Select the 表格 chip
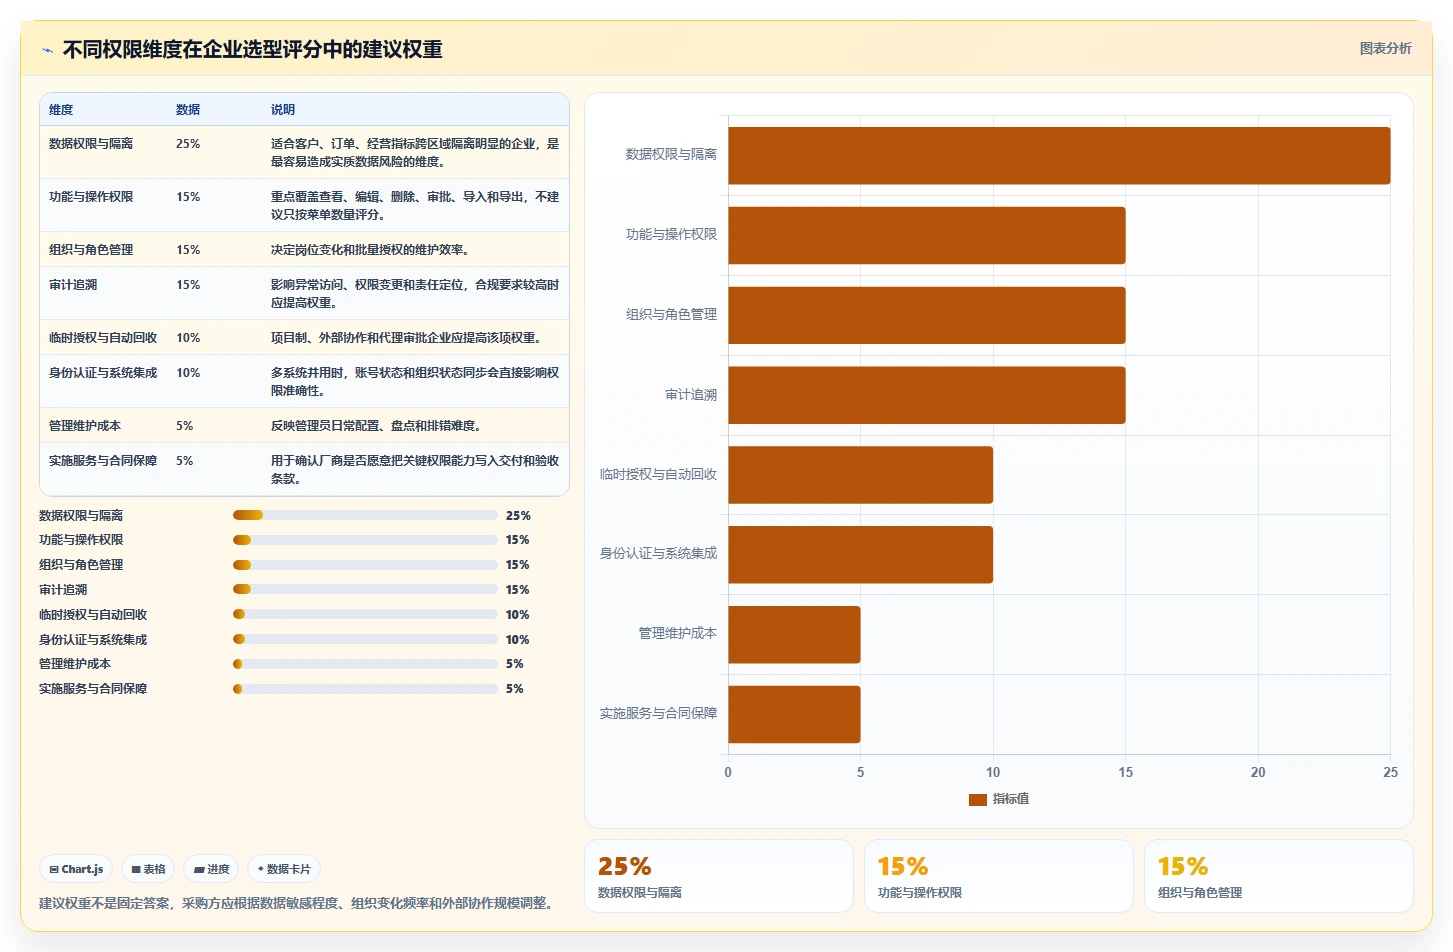The width and height of the screenshot is (1453, 952). tap(148, 869)
